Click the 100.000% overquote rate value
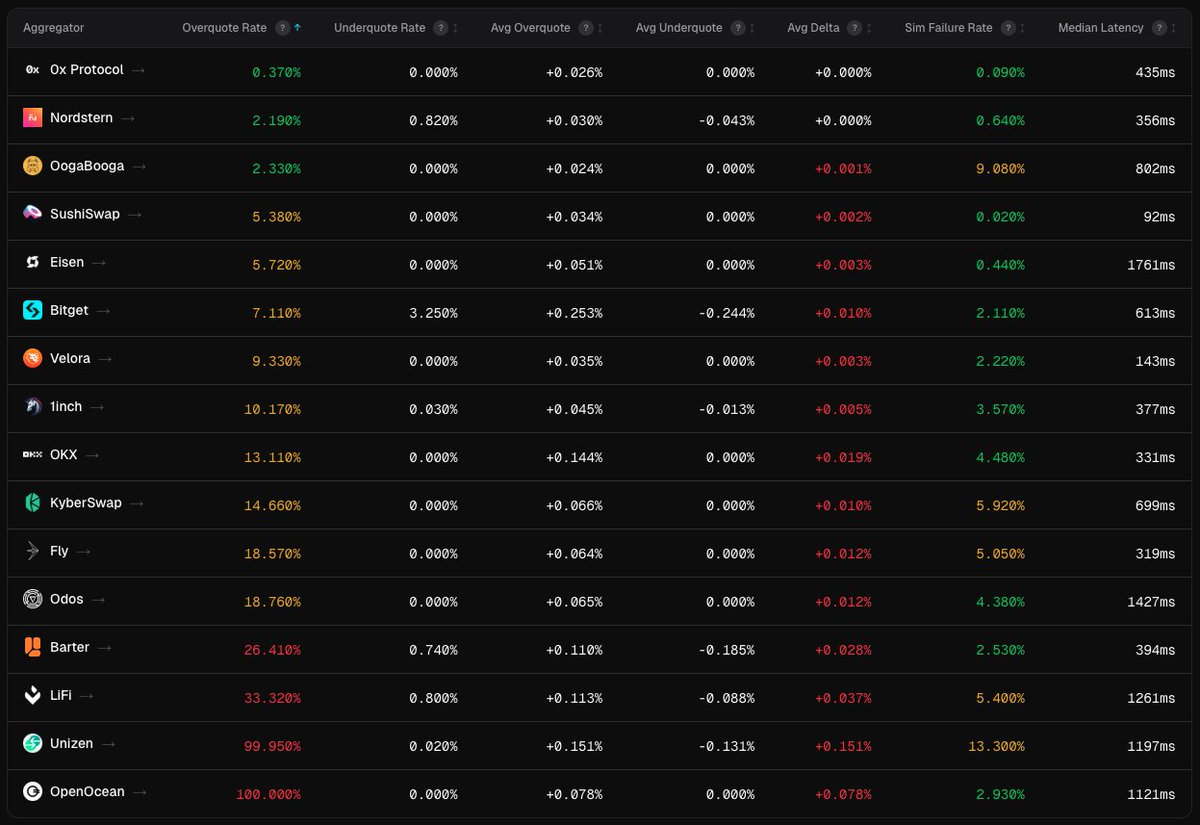1200x825 pixels. point(268,795)
